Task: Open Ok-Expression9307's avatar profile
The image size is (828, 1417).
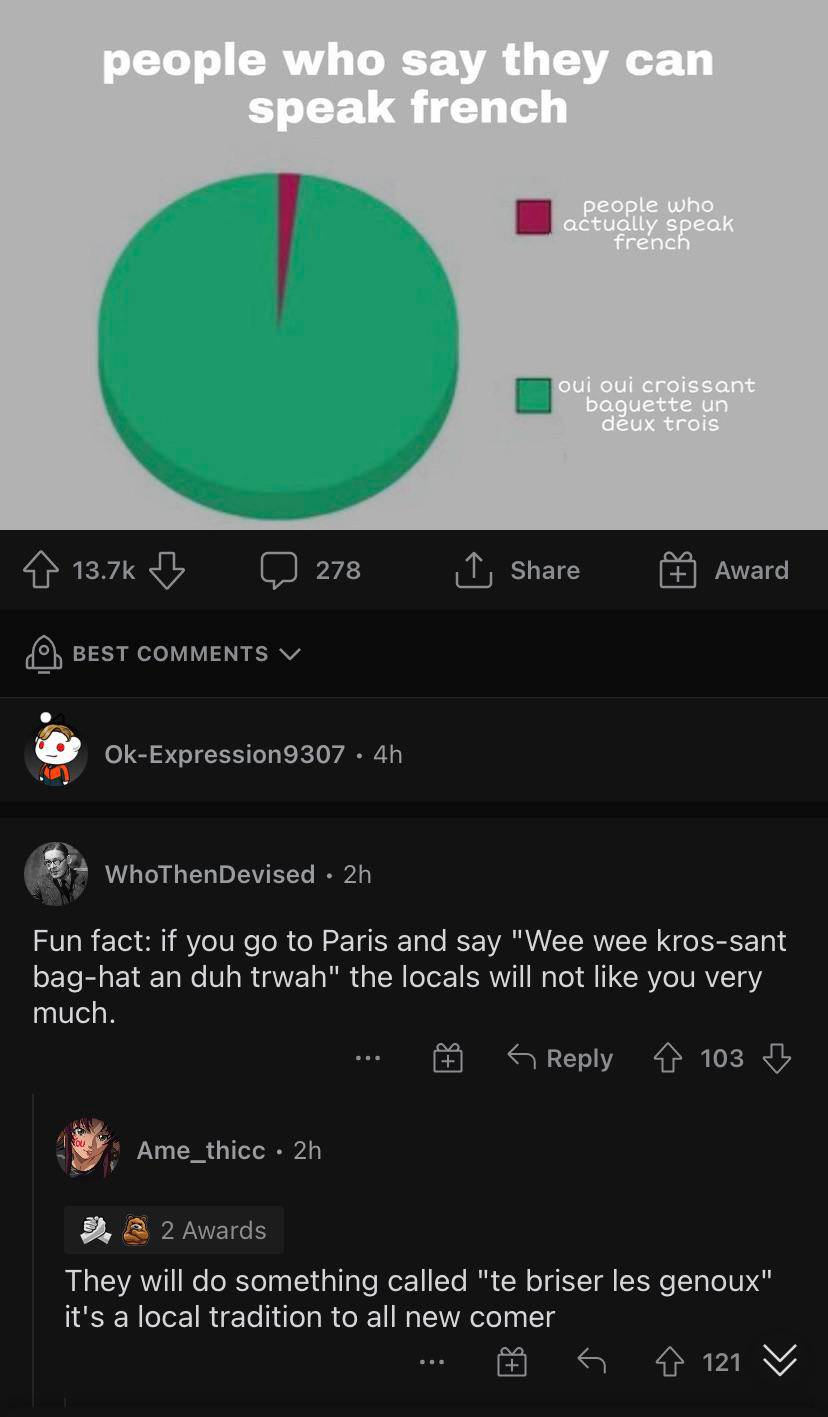Action: 55,752
